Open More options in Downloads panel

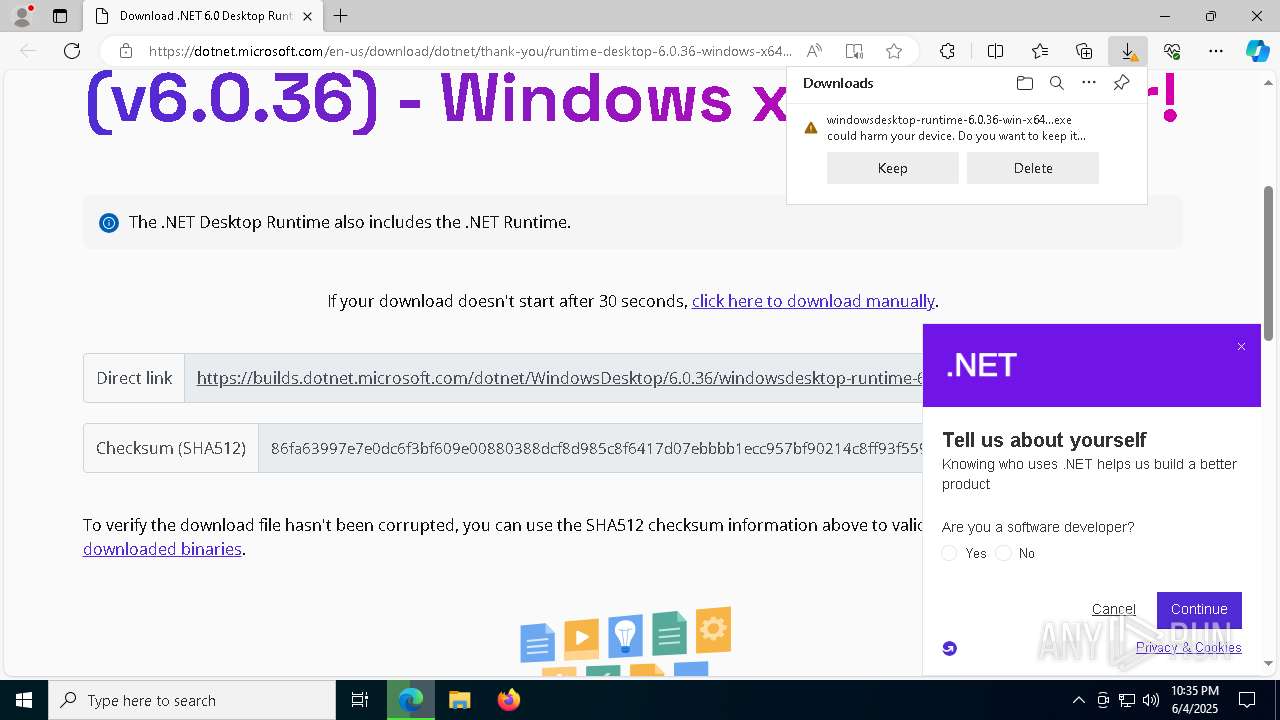1089,83
